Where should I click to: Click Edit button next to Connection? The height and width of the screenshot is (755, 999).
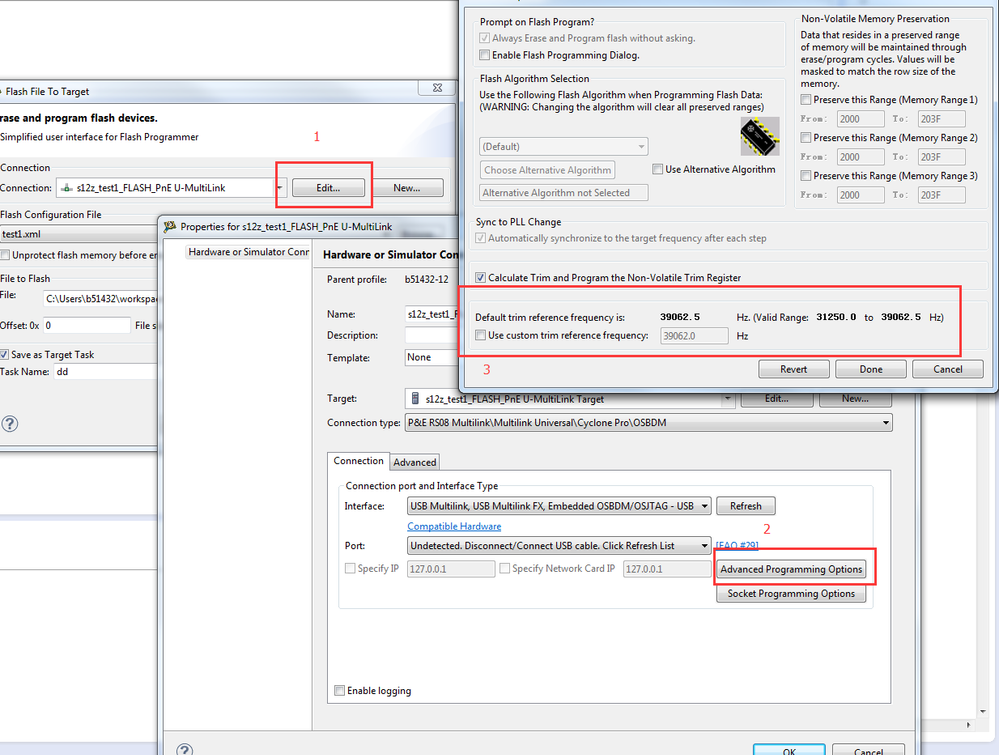click(x=328, y=188)
